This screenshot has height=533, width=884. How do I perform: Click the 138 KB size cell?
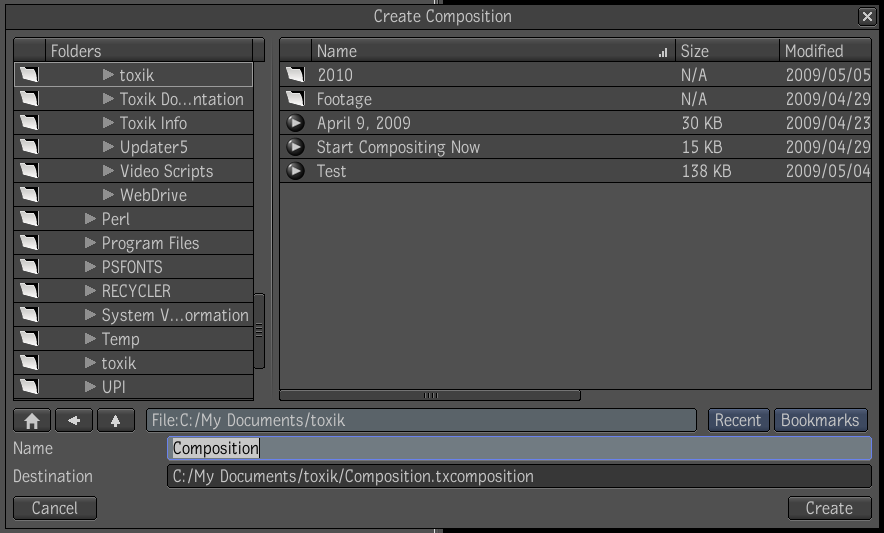point(706,171)
